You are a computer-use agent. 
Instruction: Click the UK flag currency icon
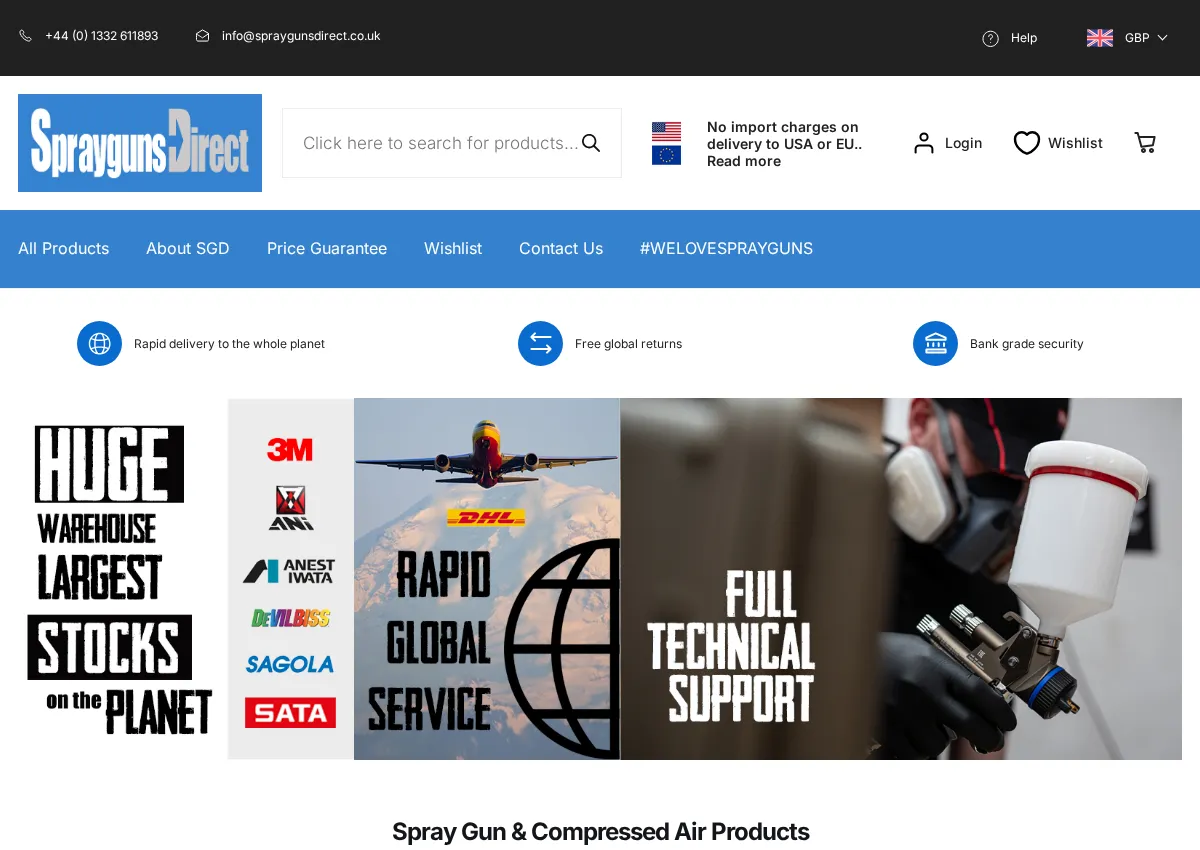tap(1100, 38)
